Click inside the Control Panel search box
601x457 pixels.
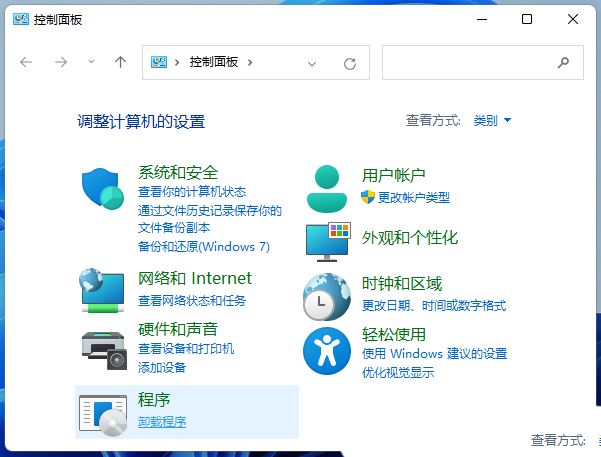(483, 62)
